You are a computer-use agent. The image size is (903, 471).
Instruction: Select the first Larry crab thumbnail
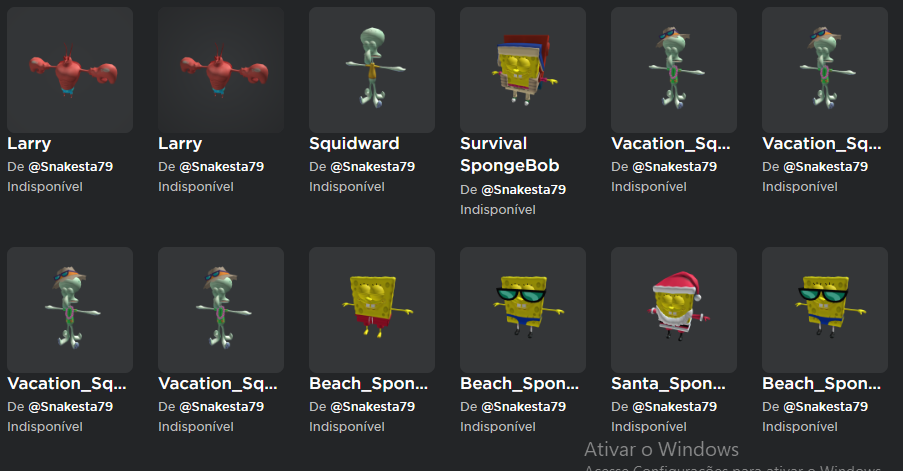coord(70,70)
